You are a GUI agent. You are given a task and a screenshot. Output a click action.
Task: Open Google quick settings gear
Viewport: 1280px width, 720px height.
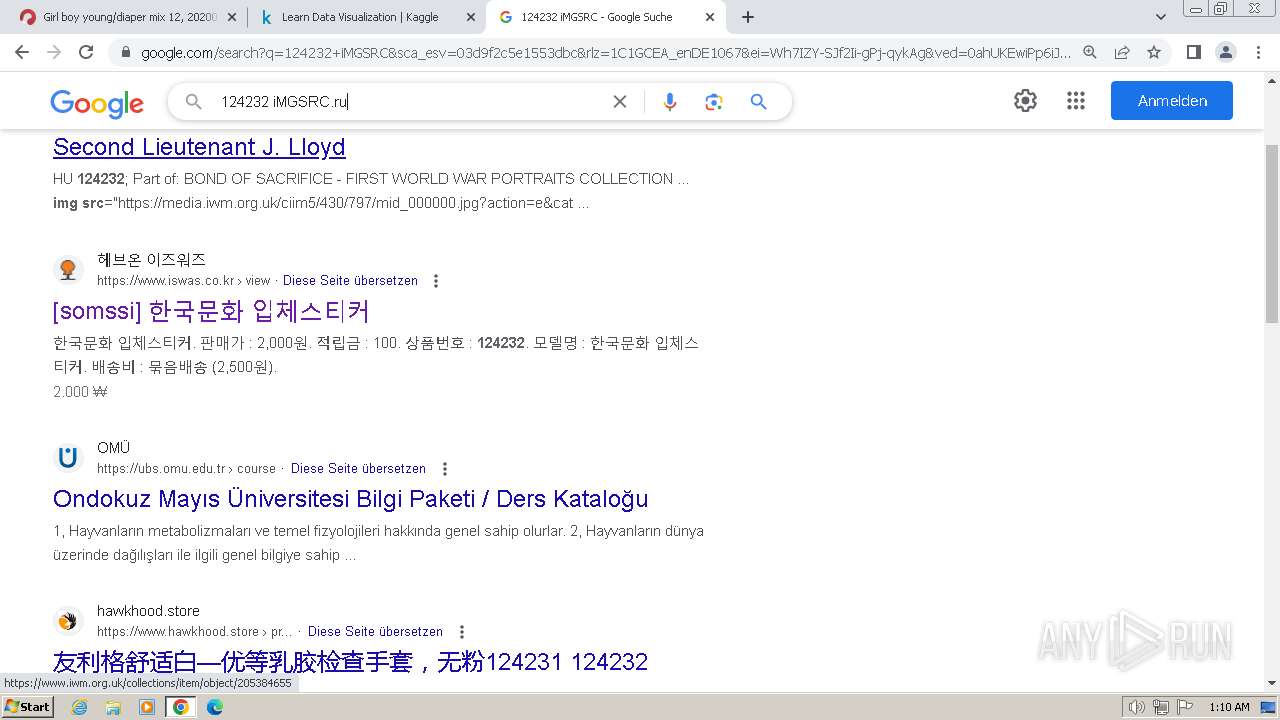pyautogui.click(x=1025, y=100)
